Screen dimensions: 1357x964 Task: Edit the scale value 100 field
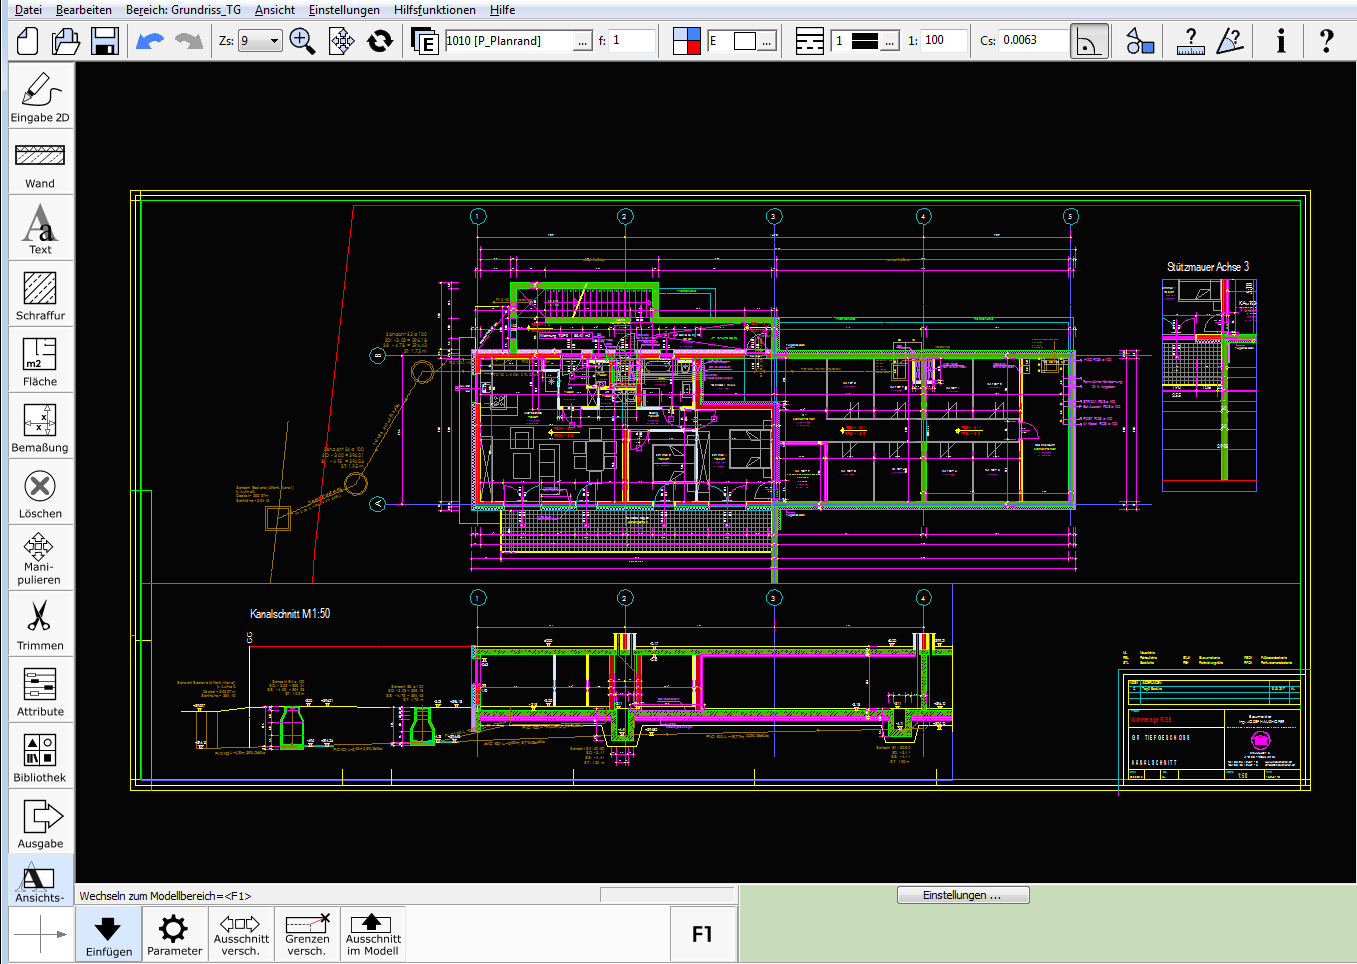944,41
